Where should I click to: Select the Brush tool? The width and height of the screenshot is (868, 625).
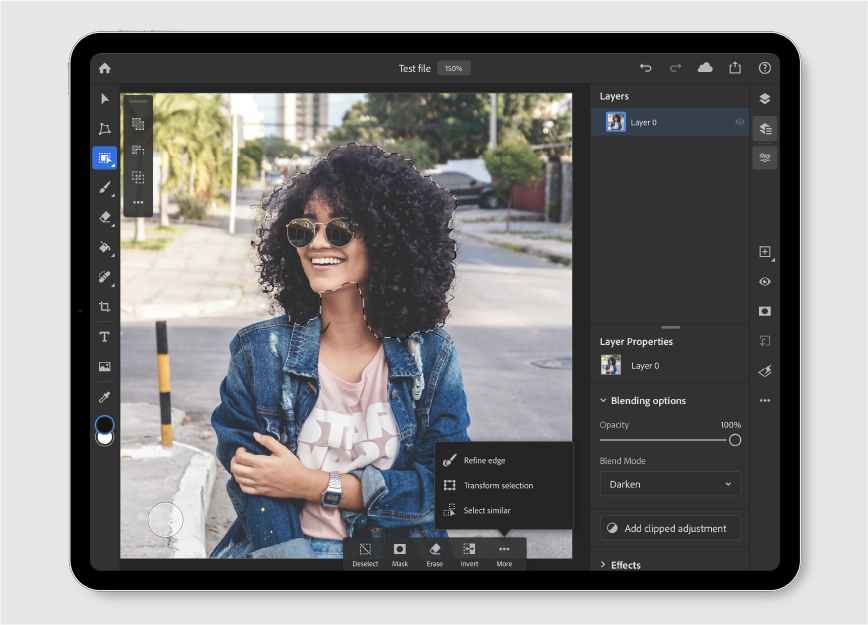[x=104, y=187]
